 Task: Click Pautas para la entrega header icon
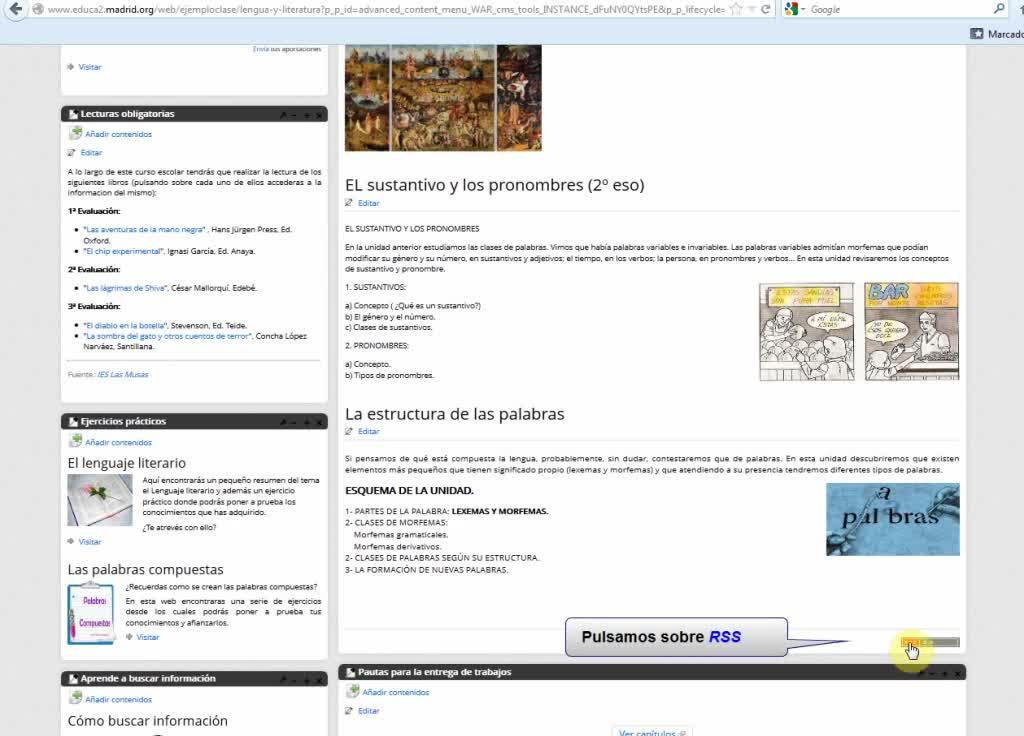[x=350, y=673]
